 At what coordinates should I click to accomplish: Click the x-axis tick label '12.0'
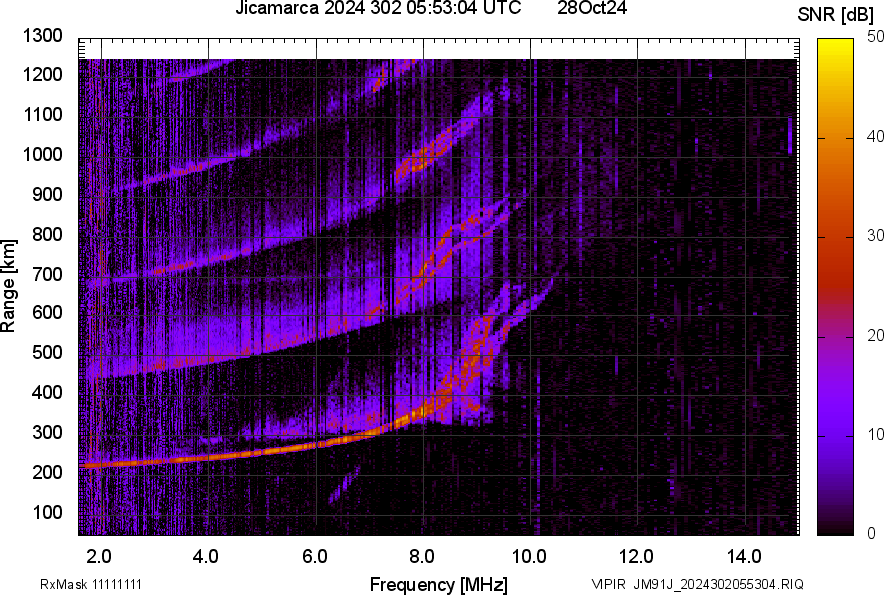click(x=636, y=557)
